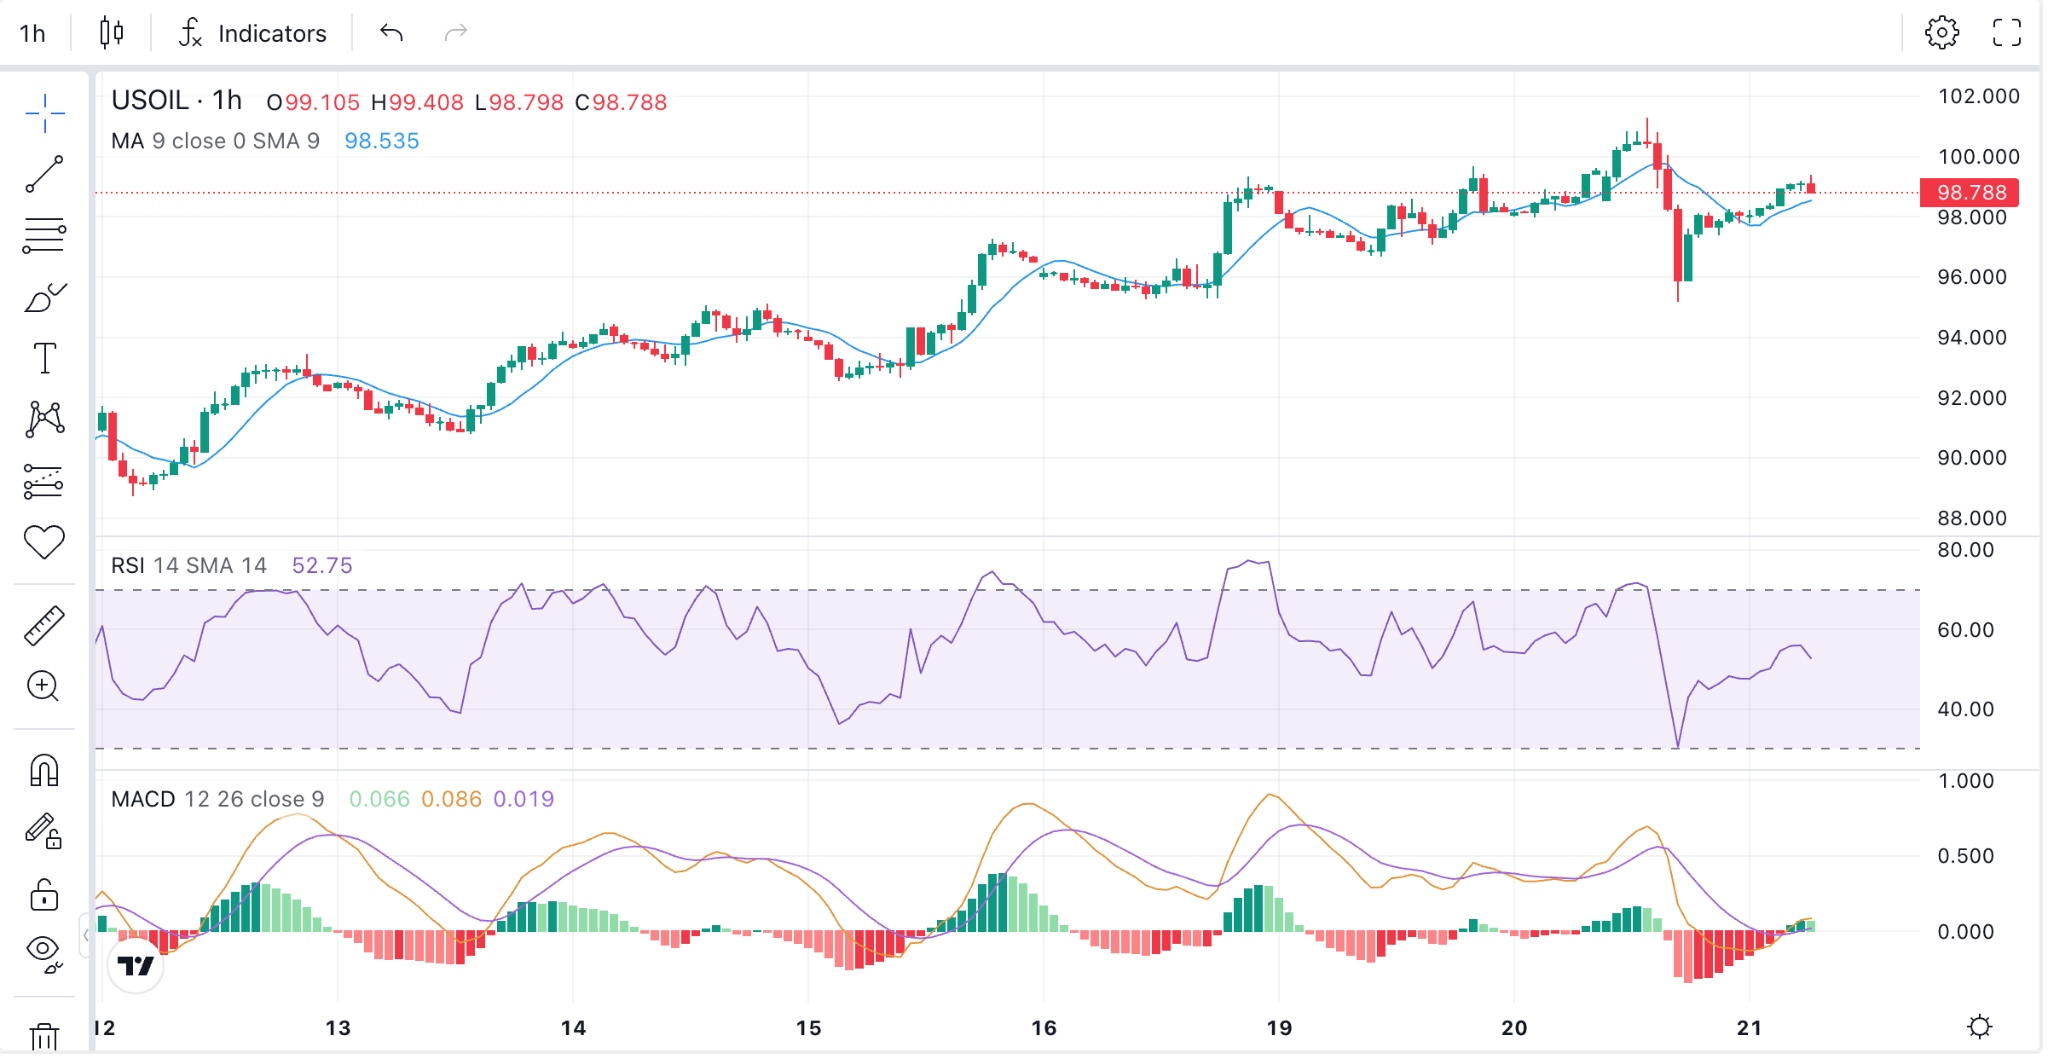The image size is (2048, 1061).
Task: Toggle stay in drawing mode
Action: click(x=45, y=831)
